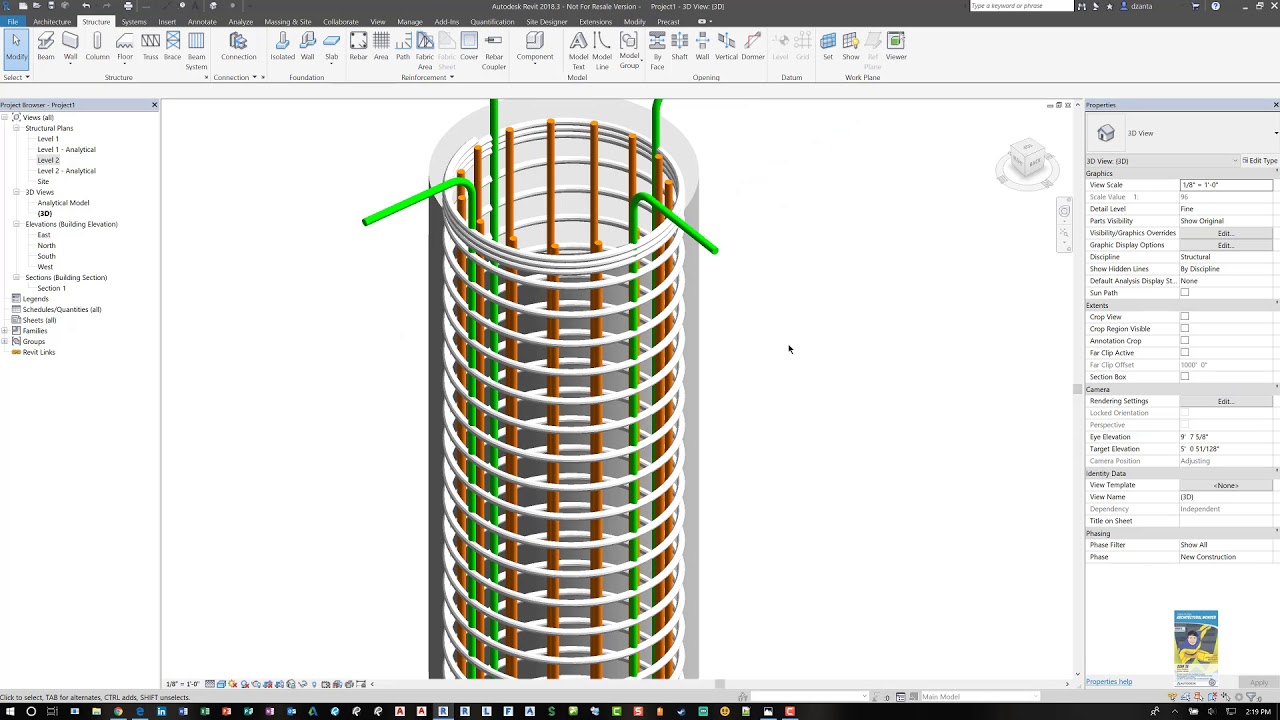
Task: Open the rebar Cover tool
Action: (469, 47)
